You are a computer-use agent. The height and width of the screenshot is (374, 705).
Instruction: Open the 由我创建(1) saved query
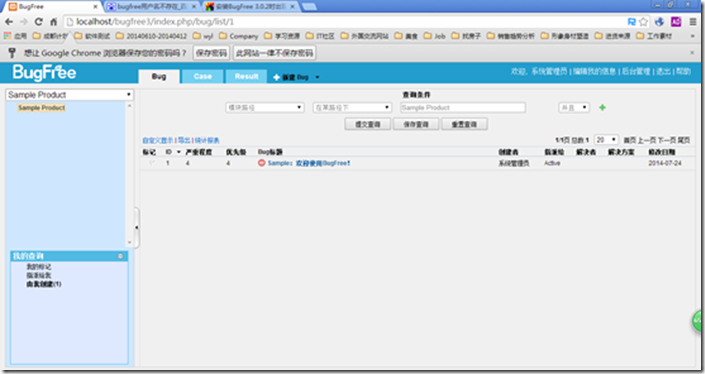click(44, 284)
